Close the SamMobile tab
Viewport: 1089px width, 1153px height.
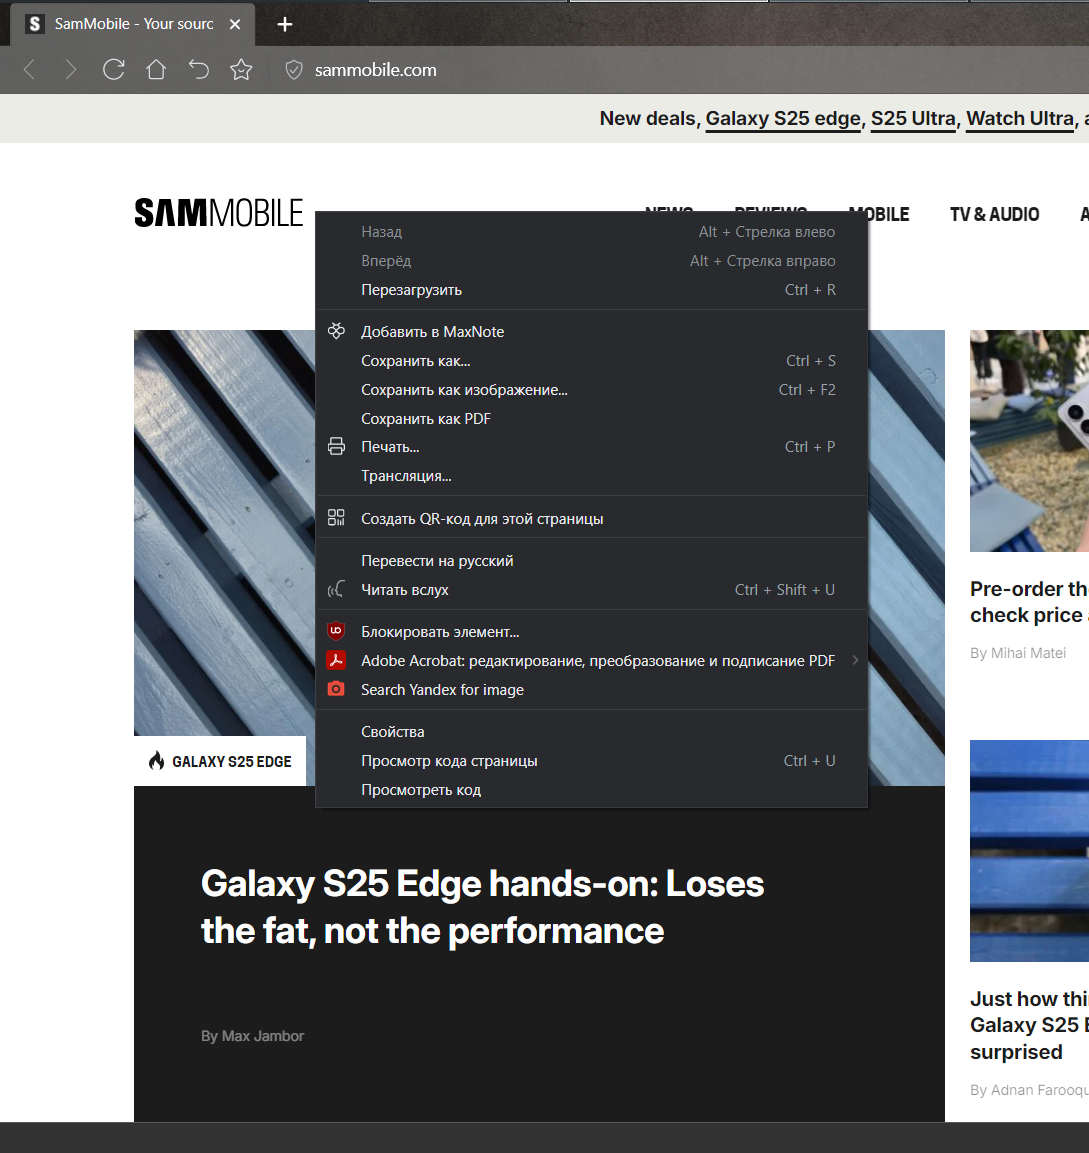(x=235, y=24)
